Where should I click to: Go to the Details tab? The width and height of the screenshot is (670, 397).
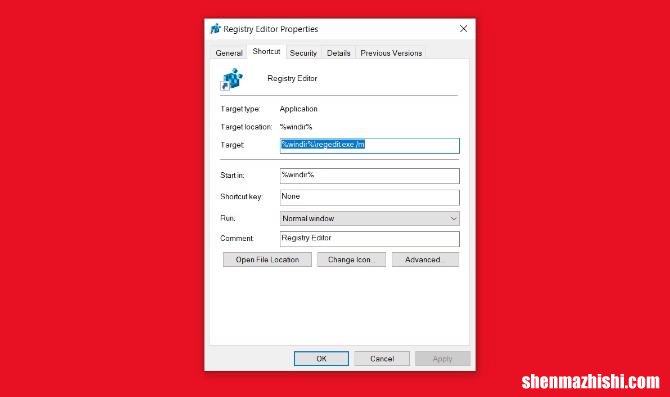(x=338, y=53)
